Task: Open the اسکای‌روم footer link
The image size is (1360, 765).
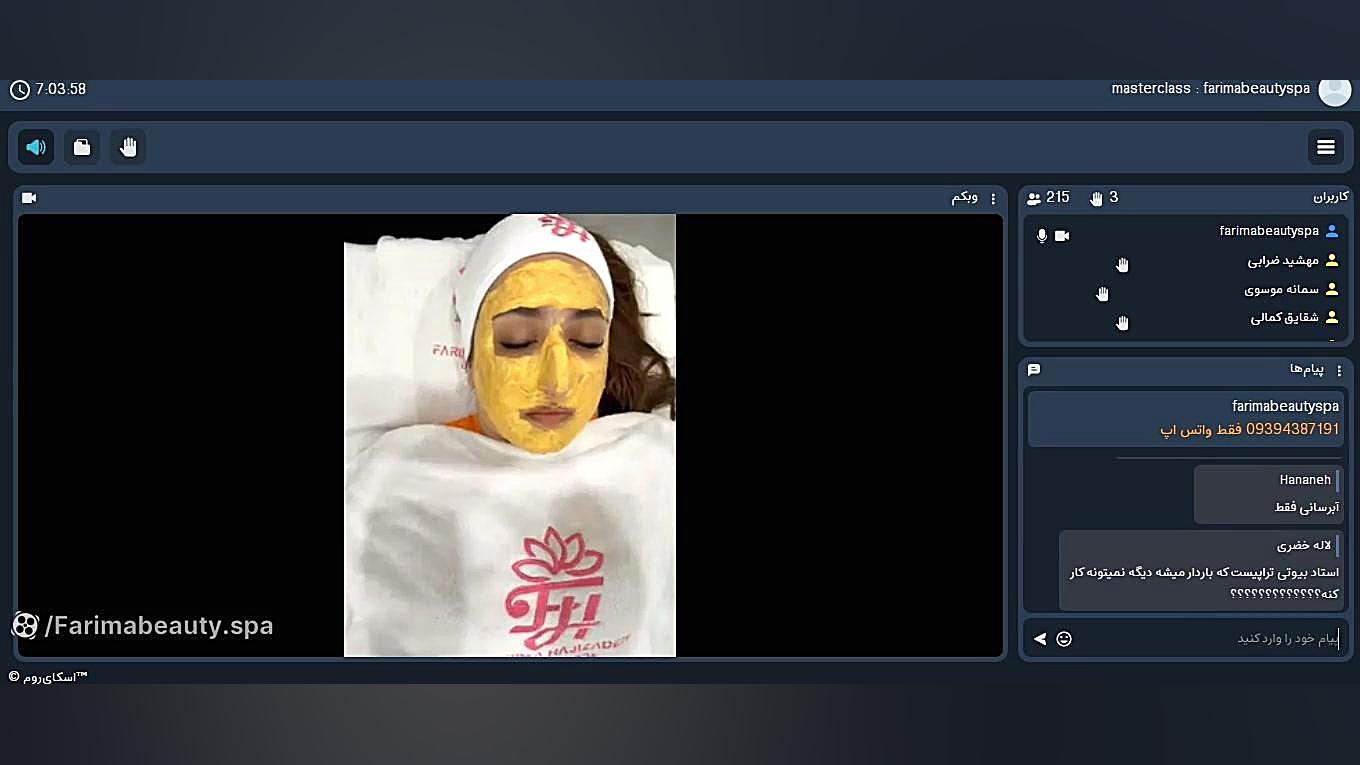Action: pos(48,677)
